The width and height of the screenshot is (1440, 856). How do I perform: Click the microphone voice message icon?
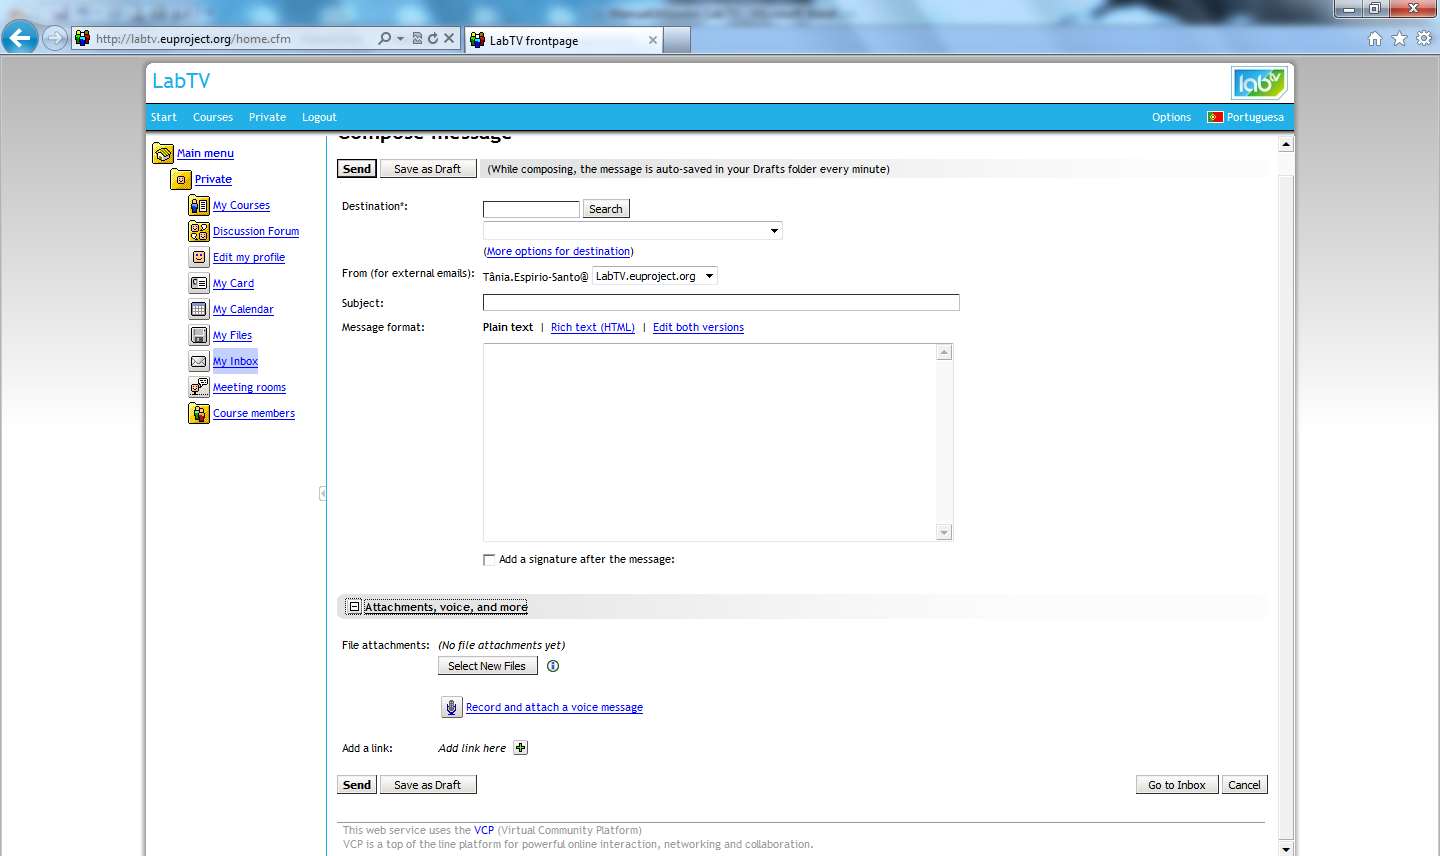(x=452, y=708)
